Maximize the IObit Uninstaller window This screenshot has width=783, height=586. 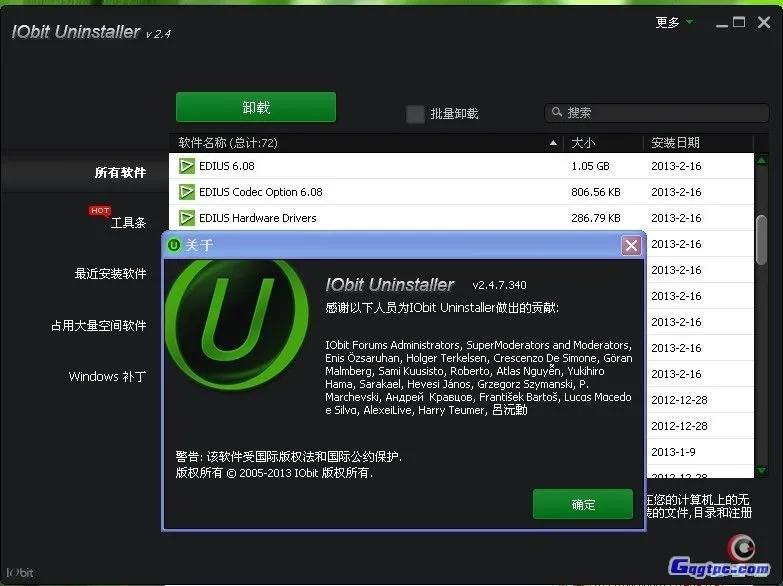(739, 22)
